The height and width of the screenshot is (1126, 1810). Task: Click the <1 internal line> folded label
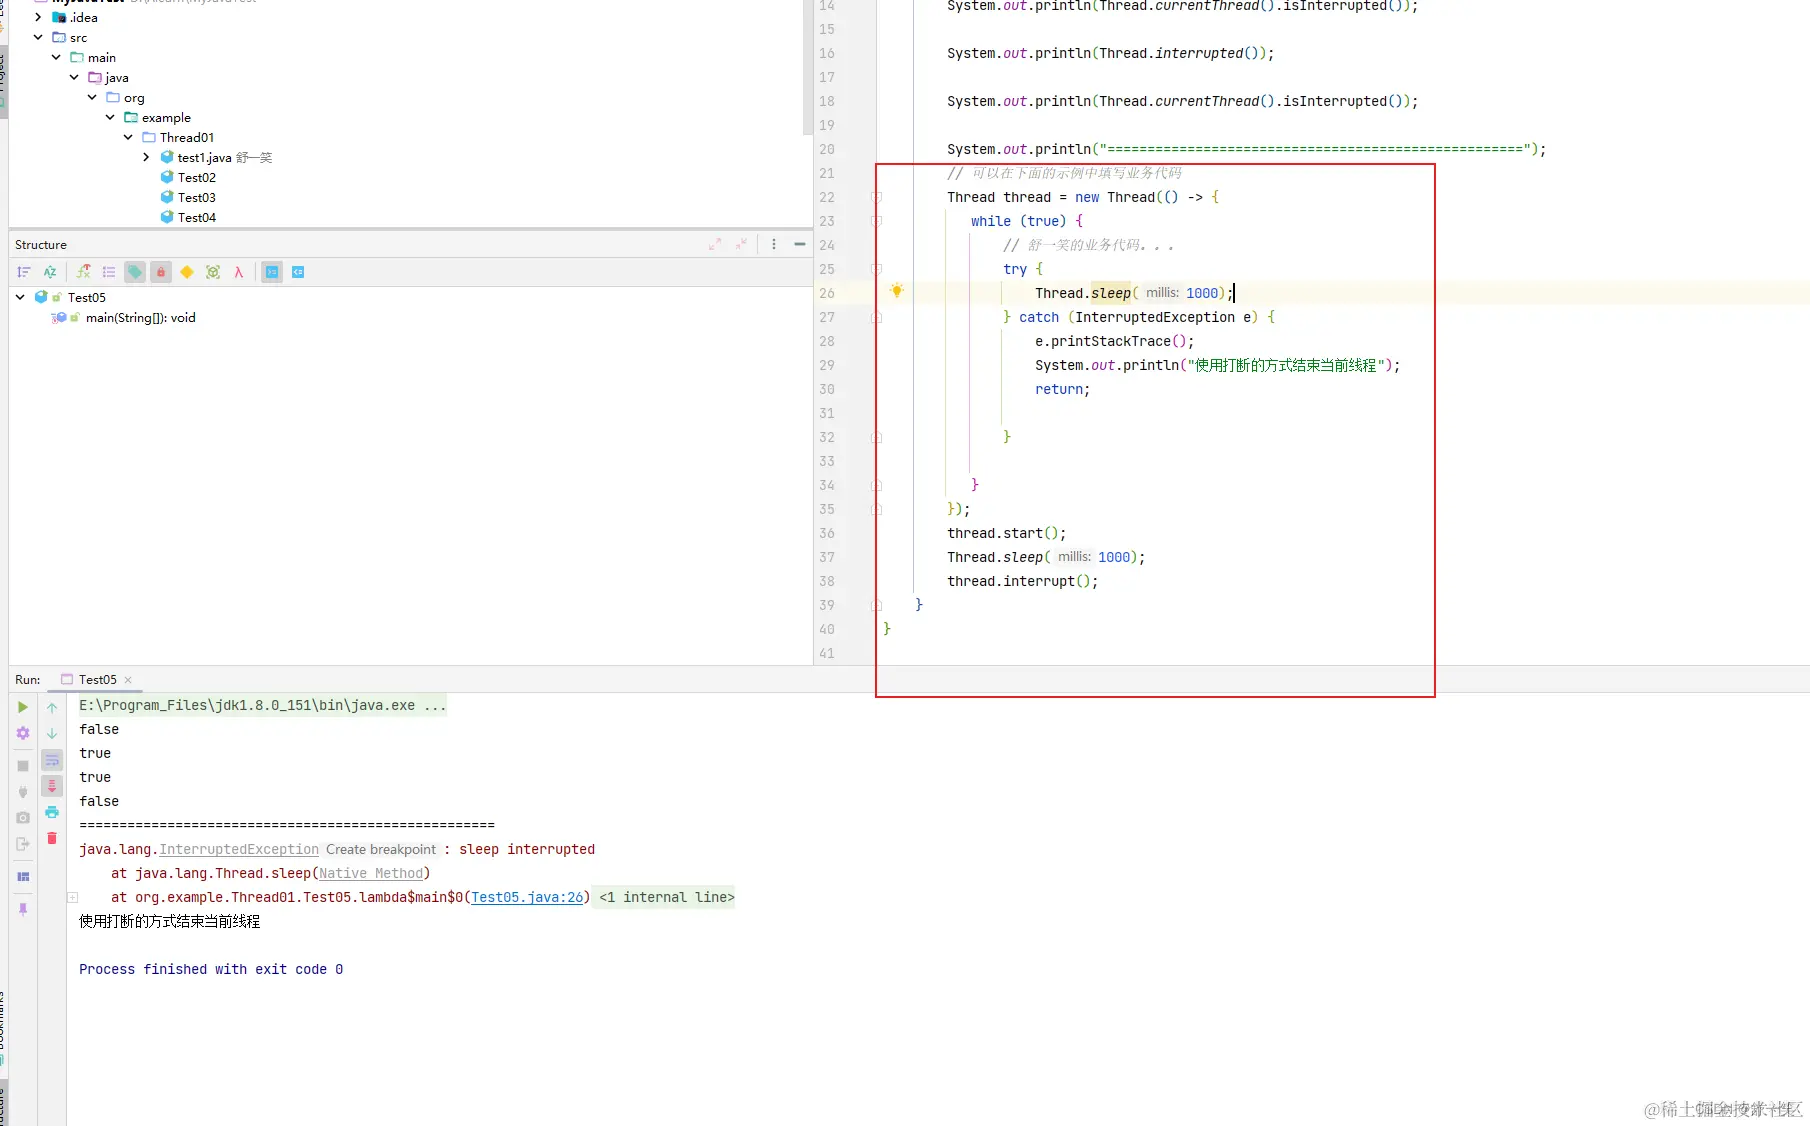pyautogui.click(x=667, y=897)
